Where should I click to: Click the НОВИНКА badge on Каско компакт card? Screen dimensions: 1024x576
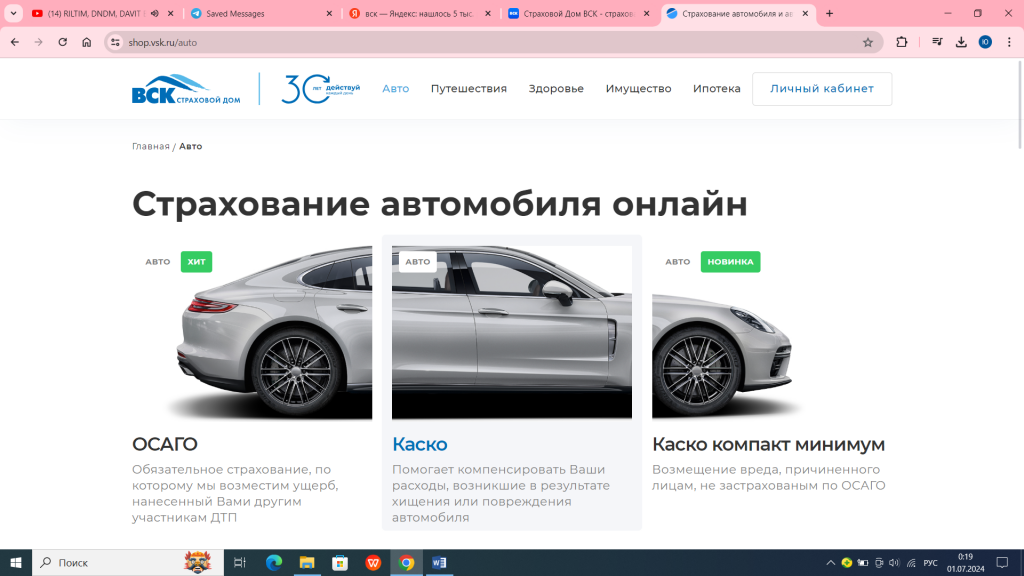pos(730,262)
